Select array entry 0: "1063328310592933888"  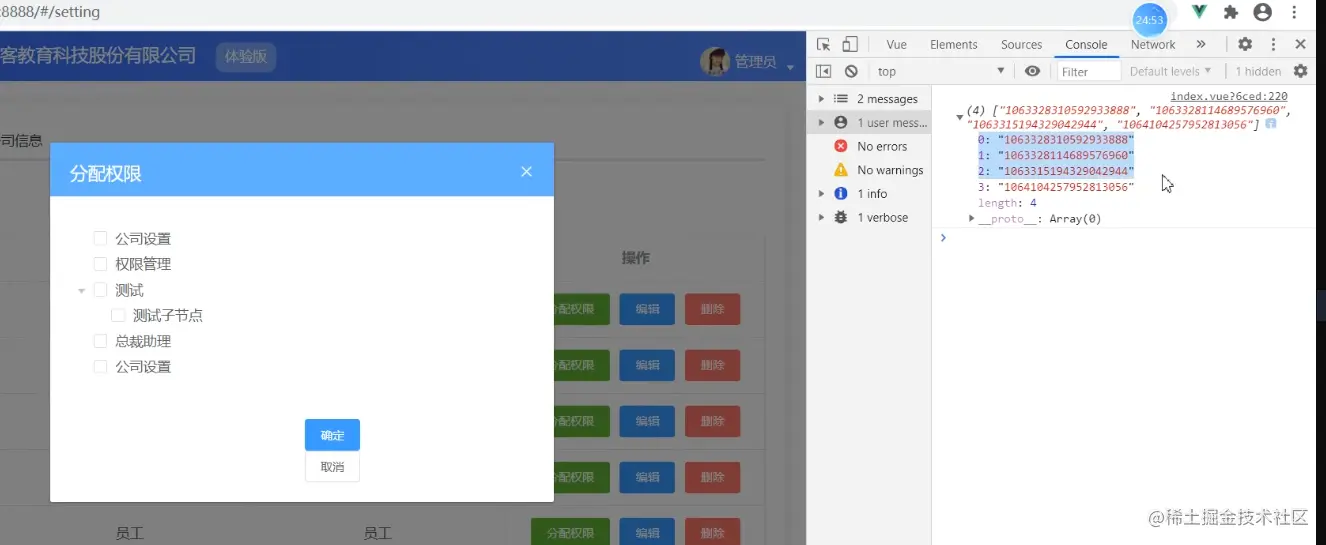coord(1055,140)
